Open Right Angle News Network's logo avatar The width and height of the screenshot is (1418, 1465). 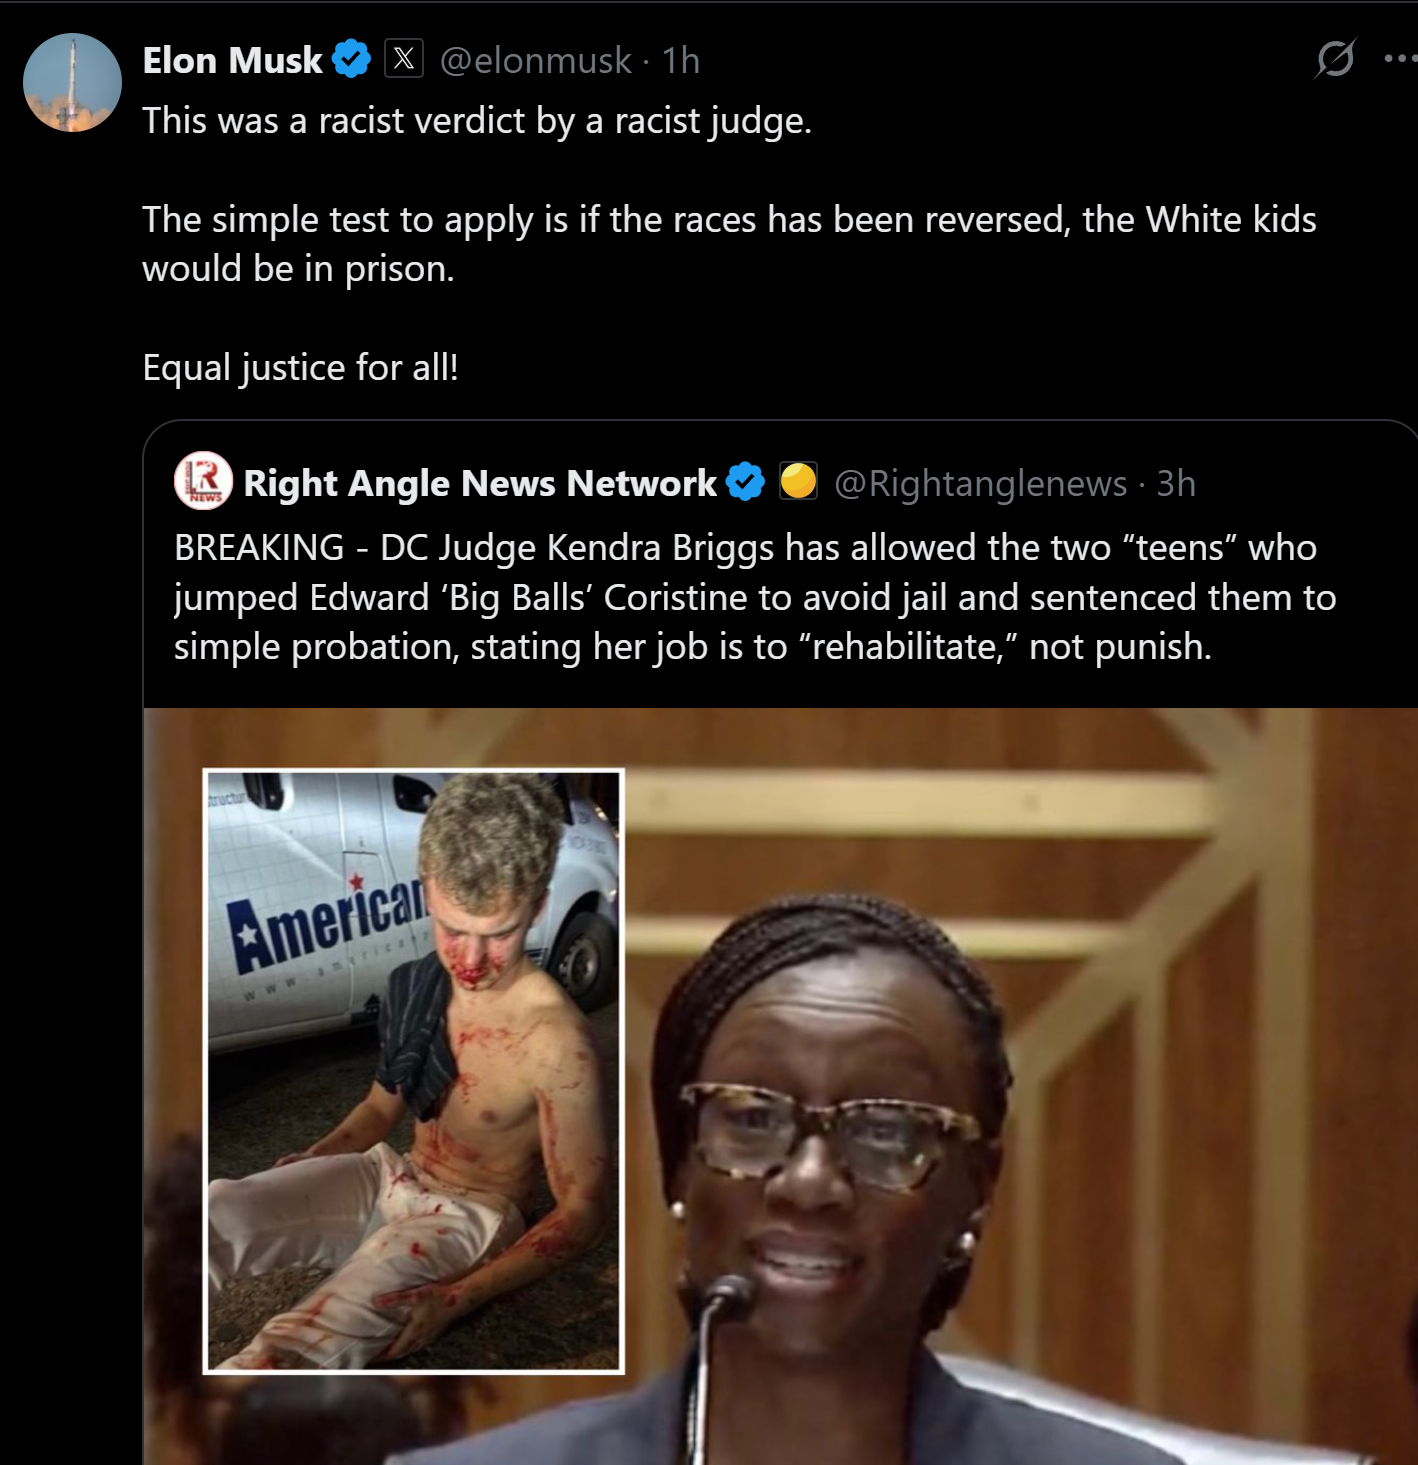coord(203,482)
